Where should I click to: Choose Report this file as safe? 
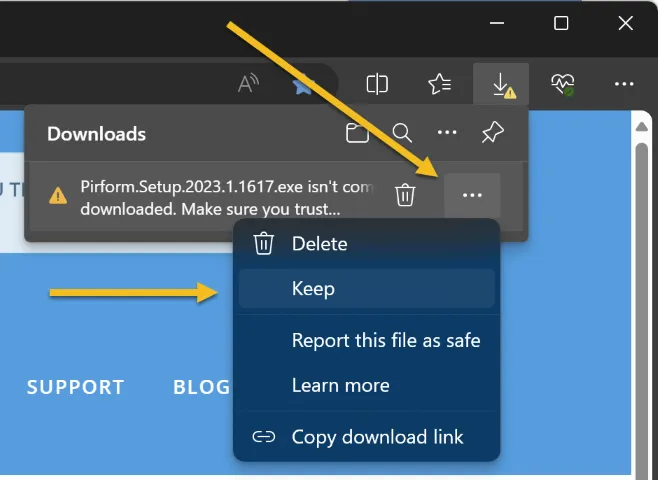[366, 340]
